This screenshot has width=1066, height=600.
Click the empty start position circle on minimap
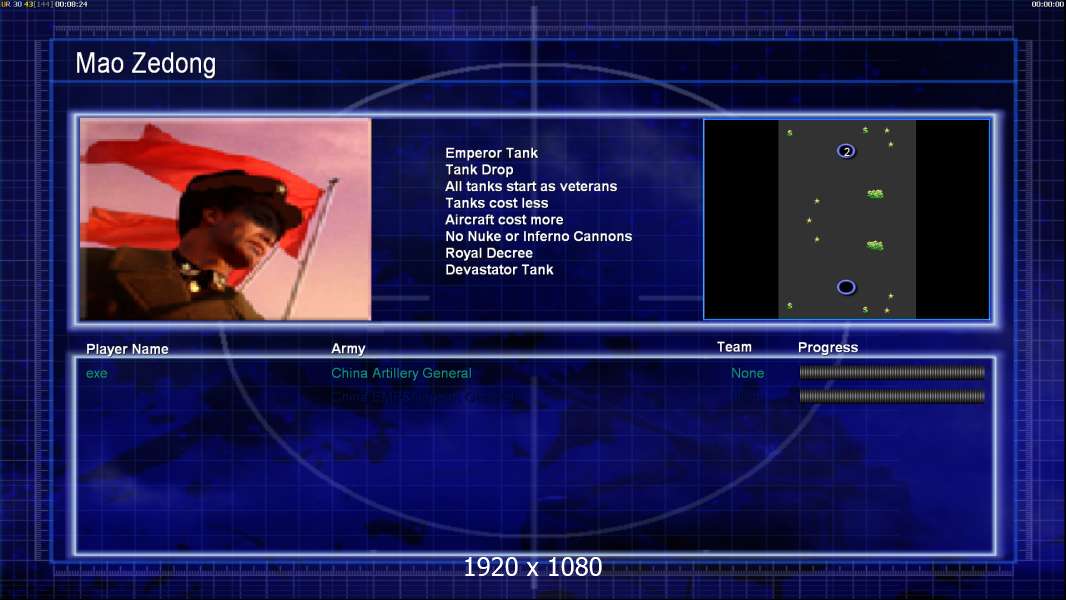click(846, 287)
